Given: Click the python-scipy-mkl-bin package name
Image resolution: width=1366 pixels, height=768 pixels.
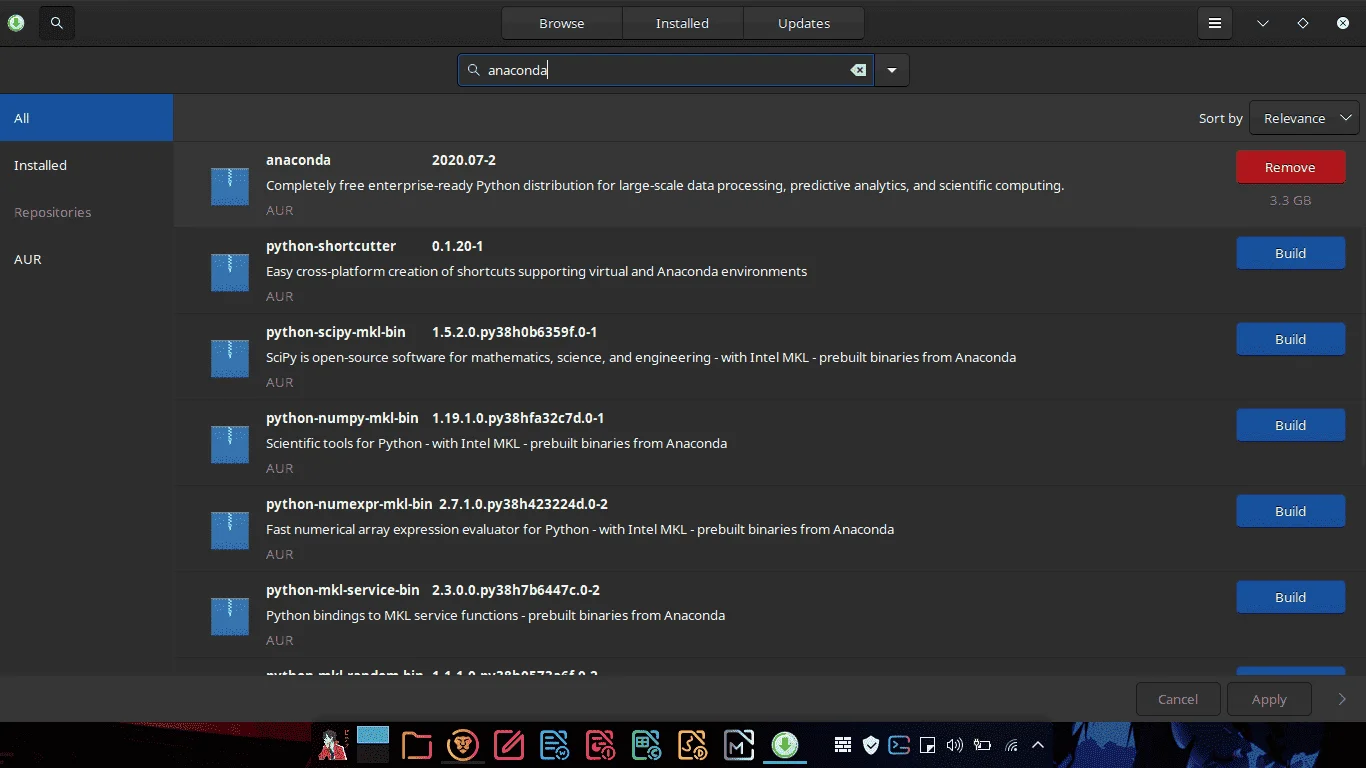Looking at the screenshot, I should point(336,332).
